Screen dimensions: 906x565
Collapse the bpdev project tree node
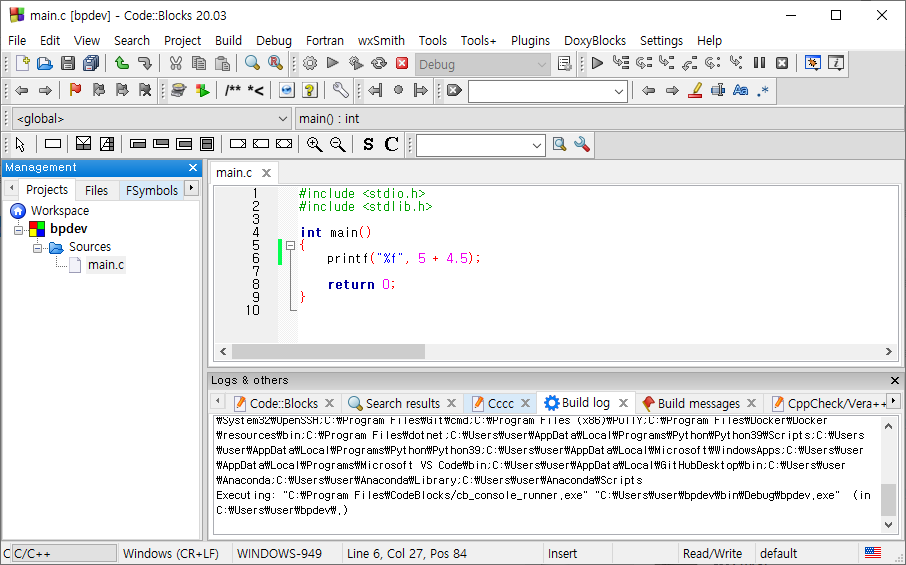coord(18,230)
